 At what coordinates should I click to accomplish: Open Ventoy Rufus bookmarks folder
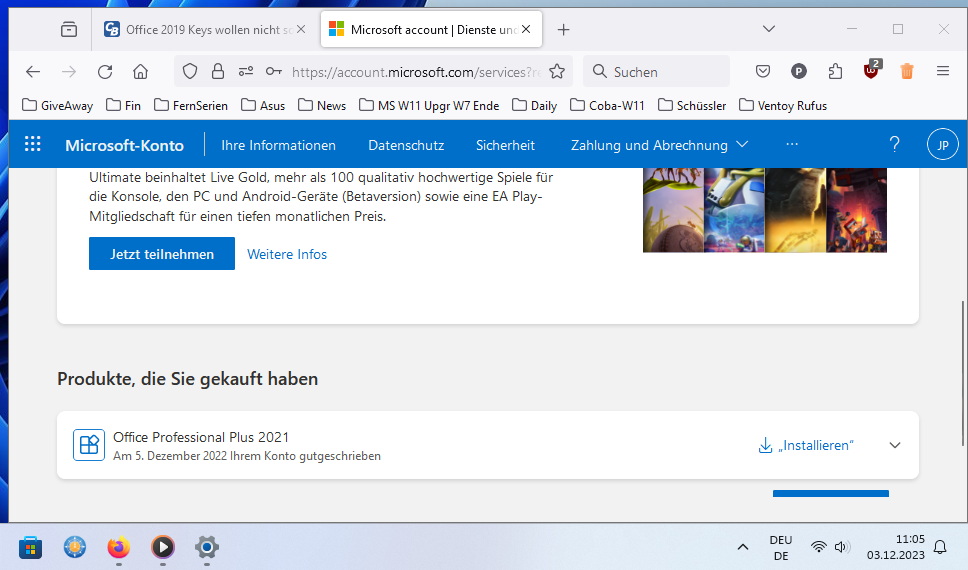(x=783, y=106)
